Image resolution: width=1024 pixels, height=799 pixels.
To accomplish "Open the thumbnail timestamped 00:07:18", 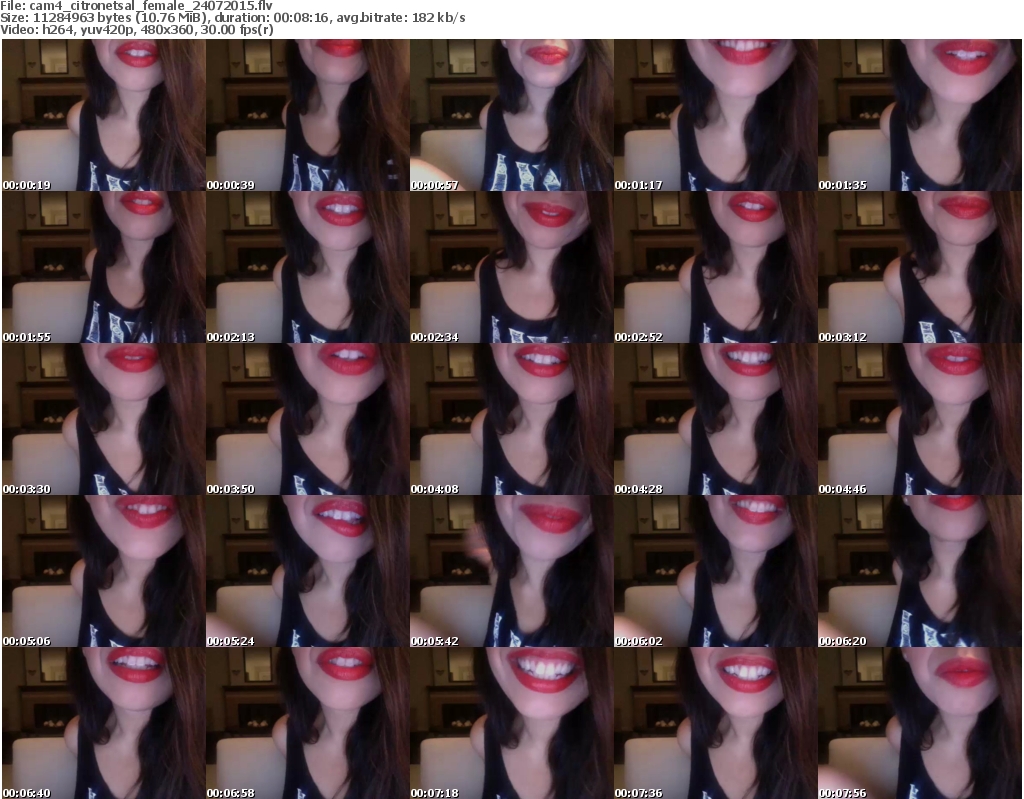I will point(511,723).
